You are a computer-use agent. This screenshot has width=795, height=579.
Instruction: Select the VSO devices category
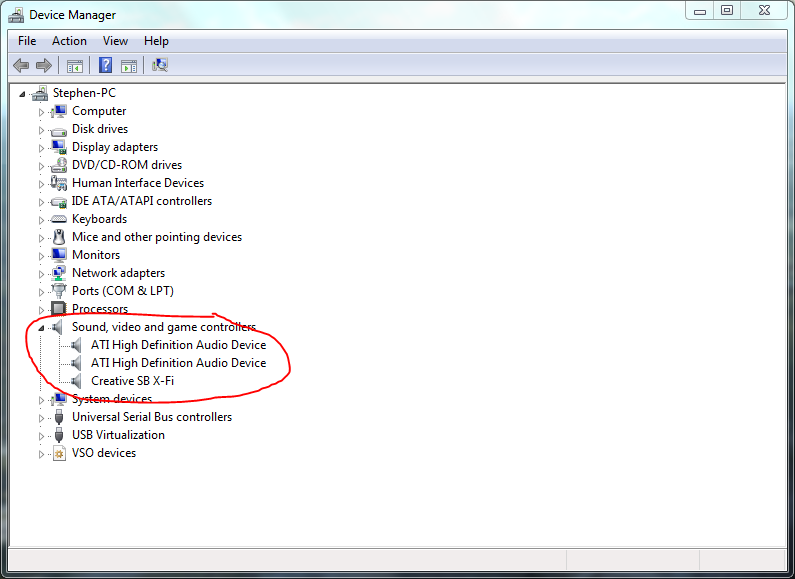tap(103, 453)
